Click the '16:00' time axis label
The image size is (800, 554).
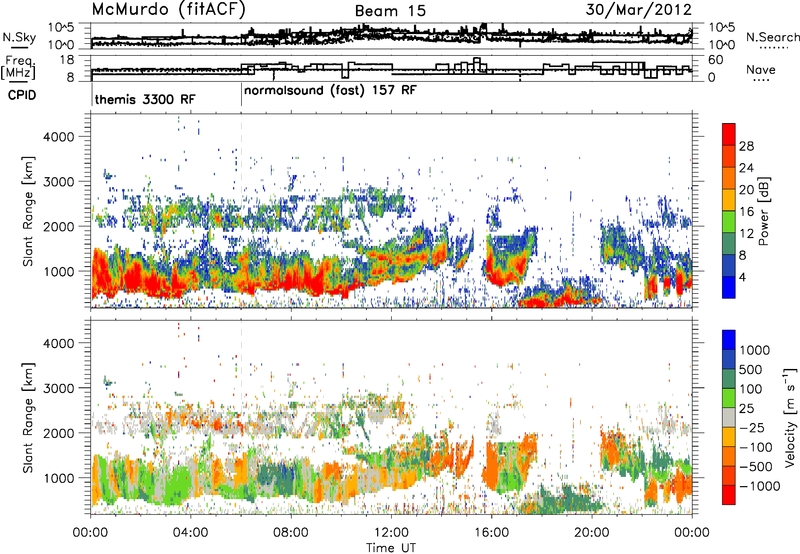(x=491, y=533)
